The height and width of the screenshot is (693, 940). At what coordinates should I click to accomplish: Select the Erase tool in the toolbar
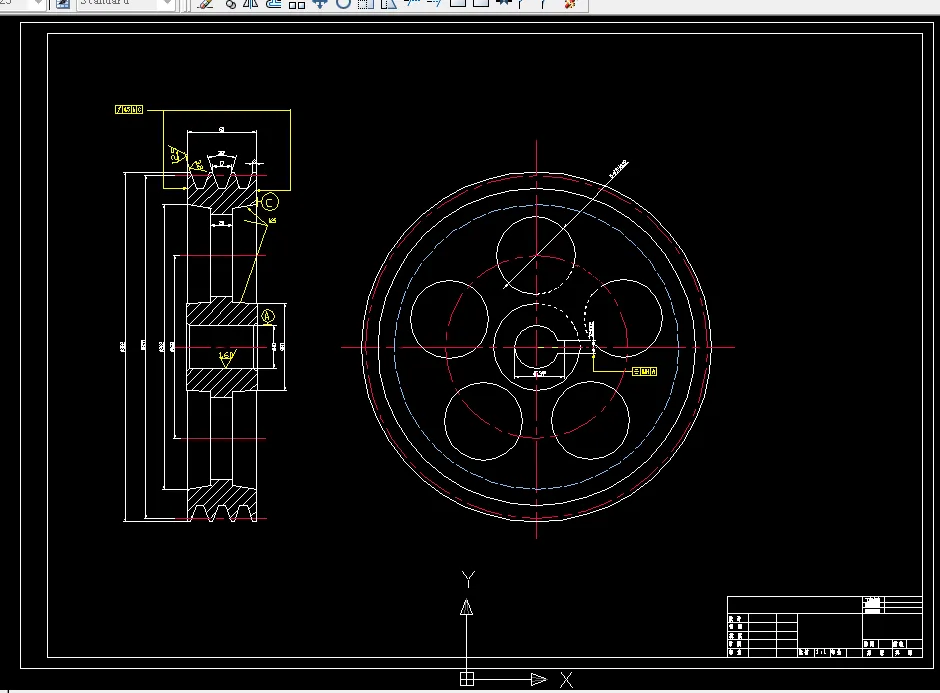pos(206,4)
